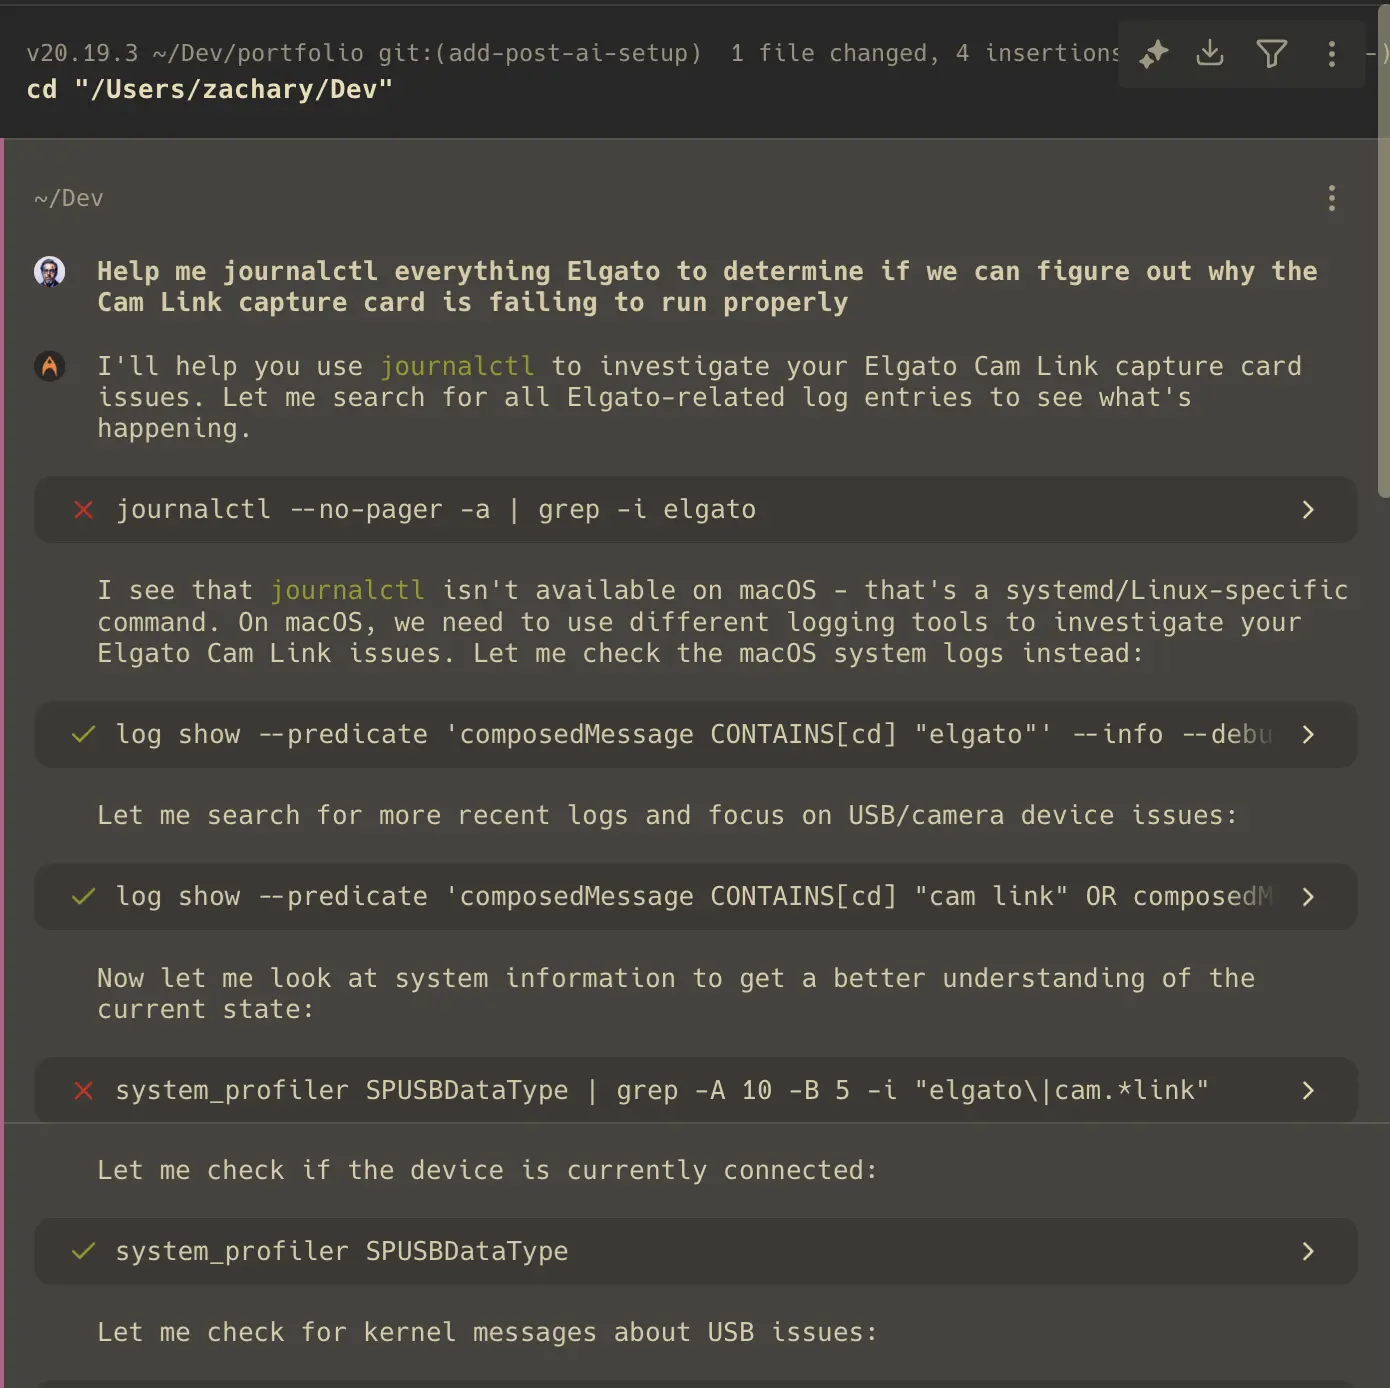Click the download/export icon in top toolbar
The image size is (1390, 1388).
(x=1210, y=54)
